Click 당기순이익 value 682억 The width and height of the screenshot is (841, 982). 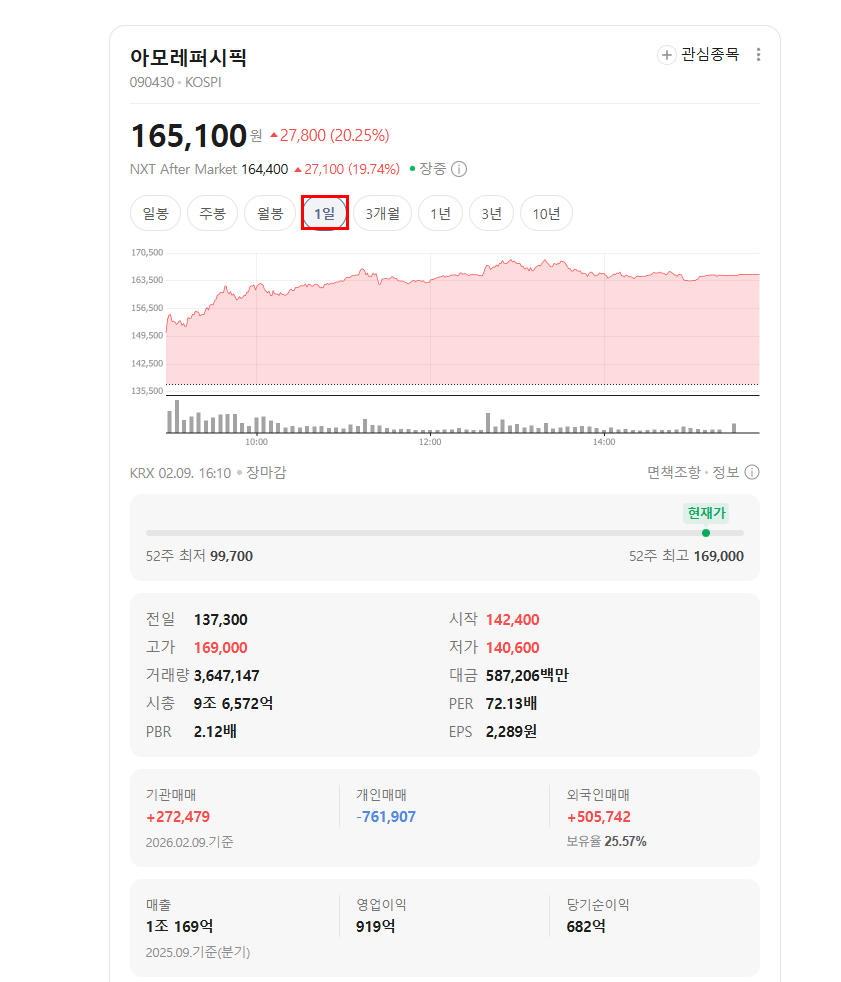click(586, 927)
